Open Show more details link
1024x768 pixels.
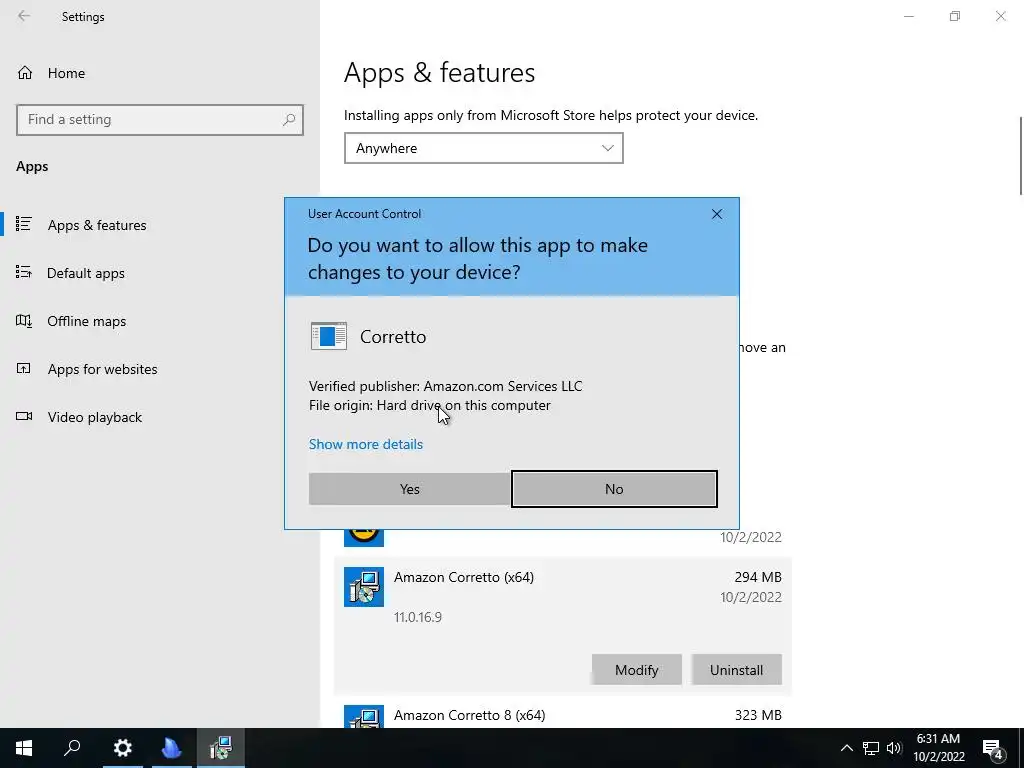point(366,444)
